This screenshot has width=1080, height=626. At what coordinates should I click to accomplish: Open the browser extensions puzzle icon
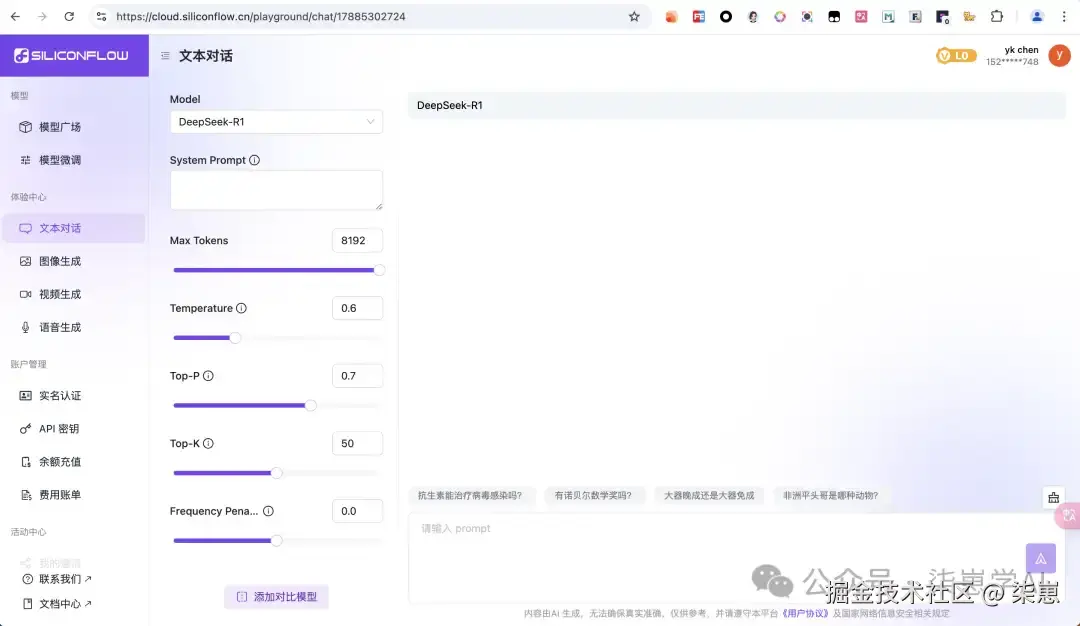pyautogui.click(x=996, y=17)
